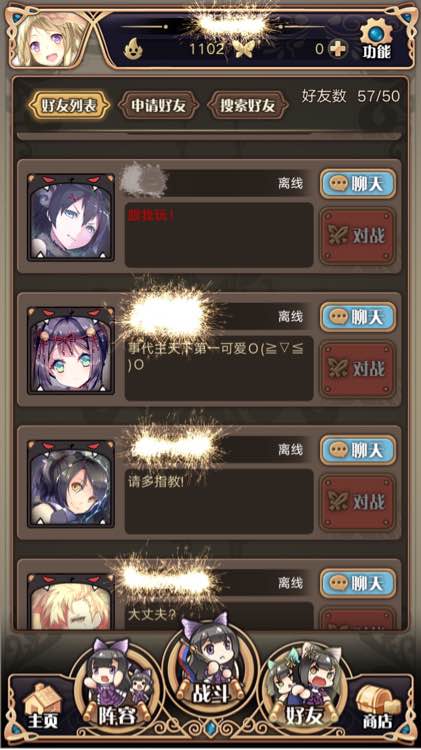The image size is (421, 750).
Task: Open the 好友 friends icon
Action: pos(304,685)
